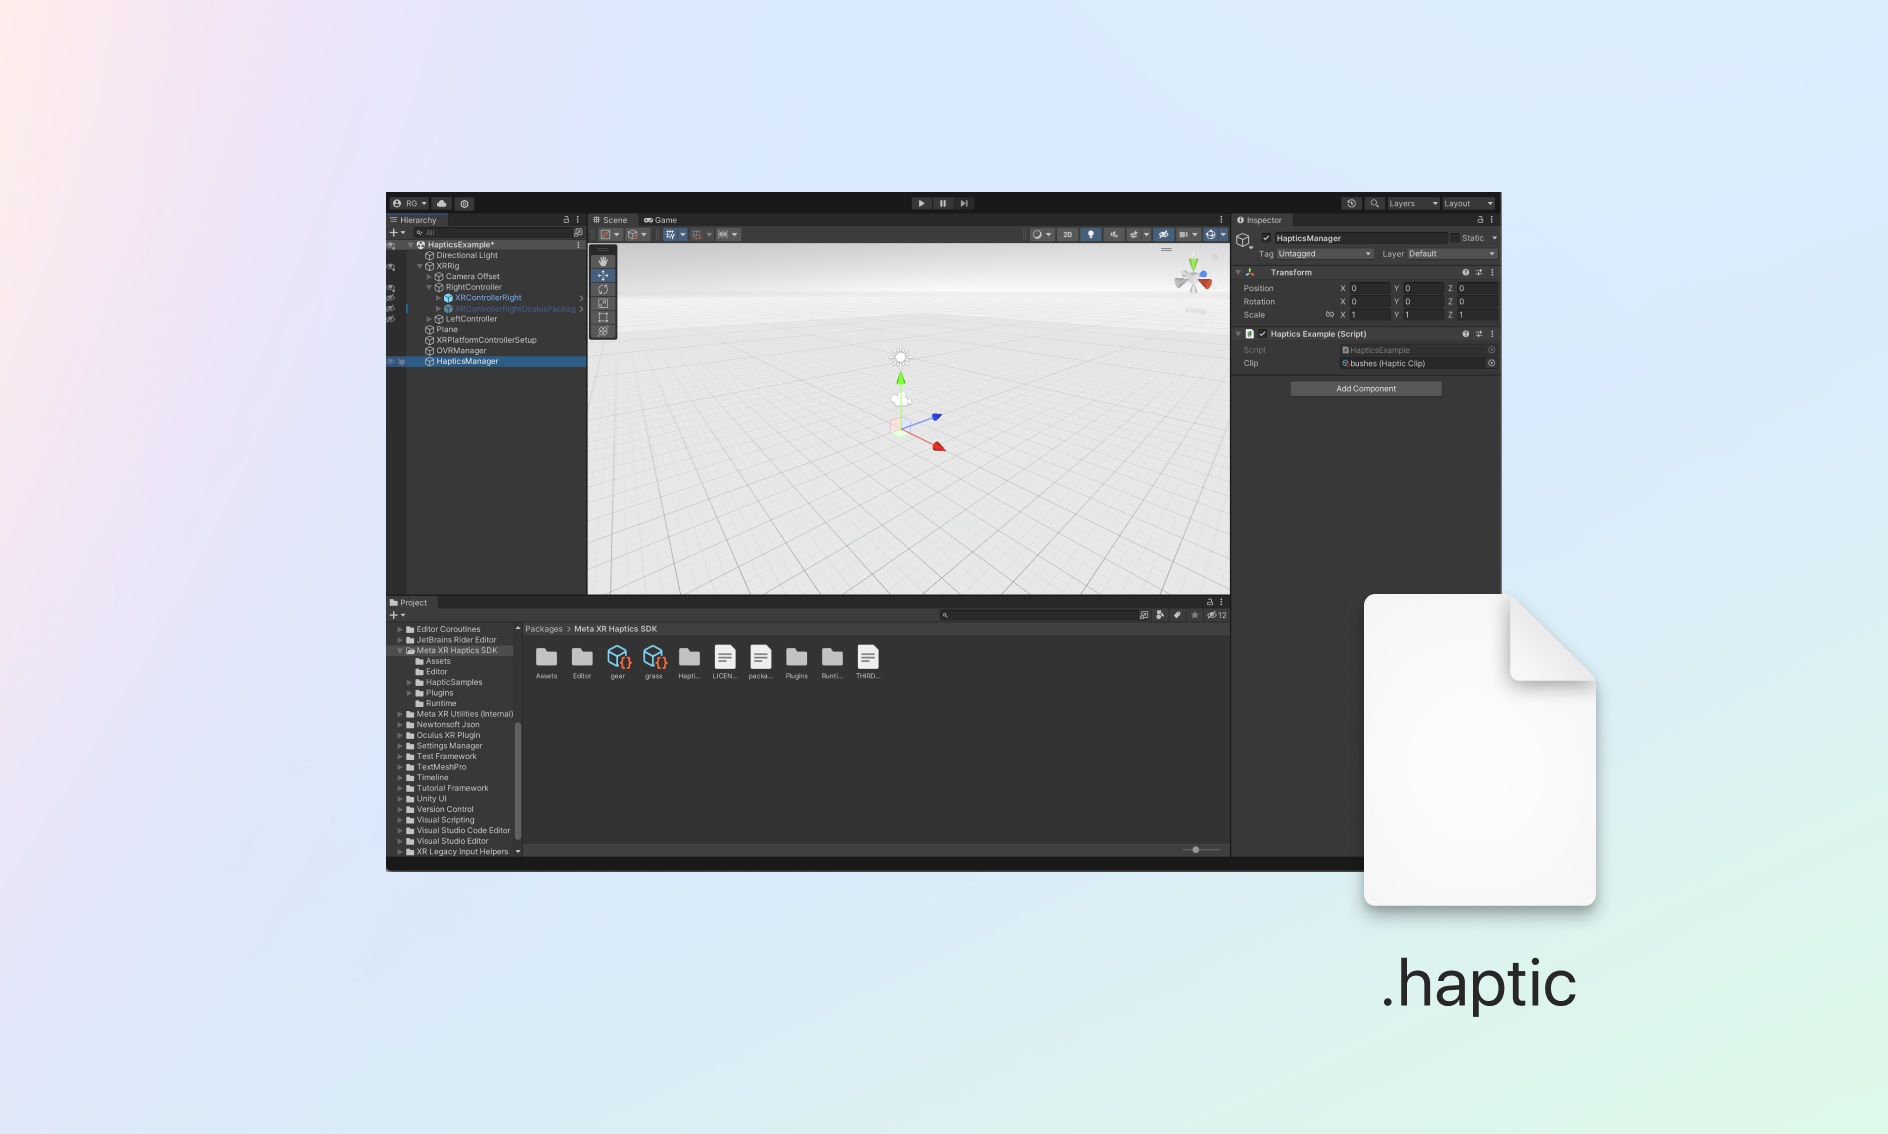Click Packages in the breadcrumb

pyautogui.click(x=544, y=629)
